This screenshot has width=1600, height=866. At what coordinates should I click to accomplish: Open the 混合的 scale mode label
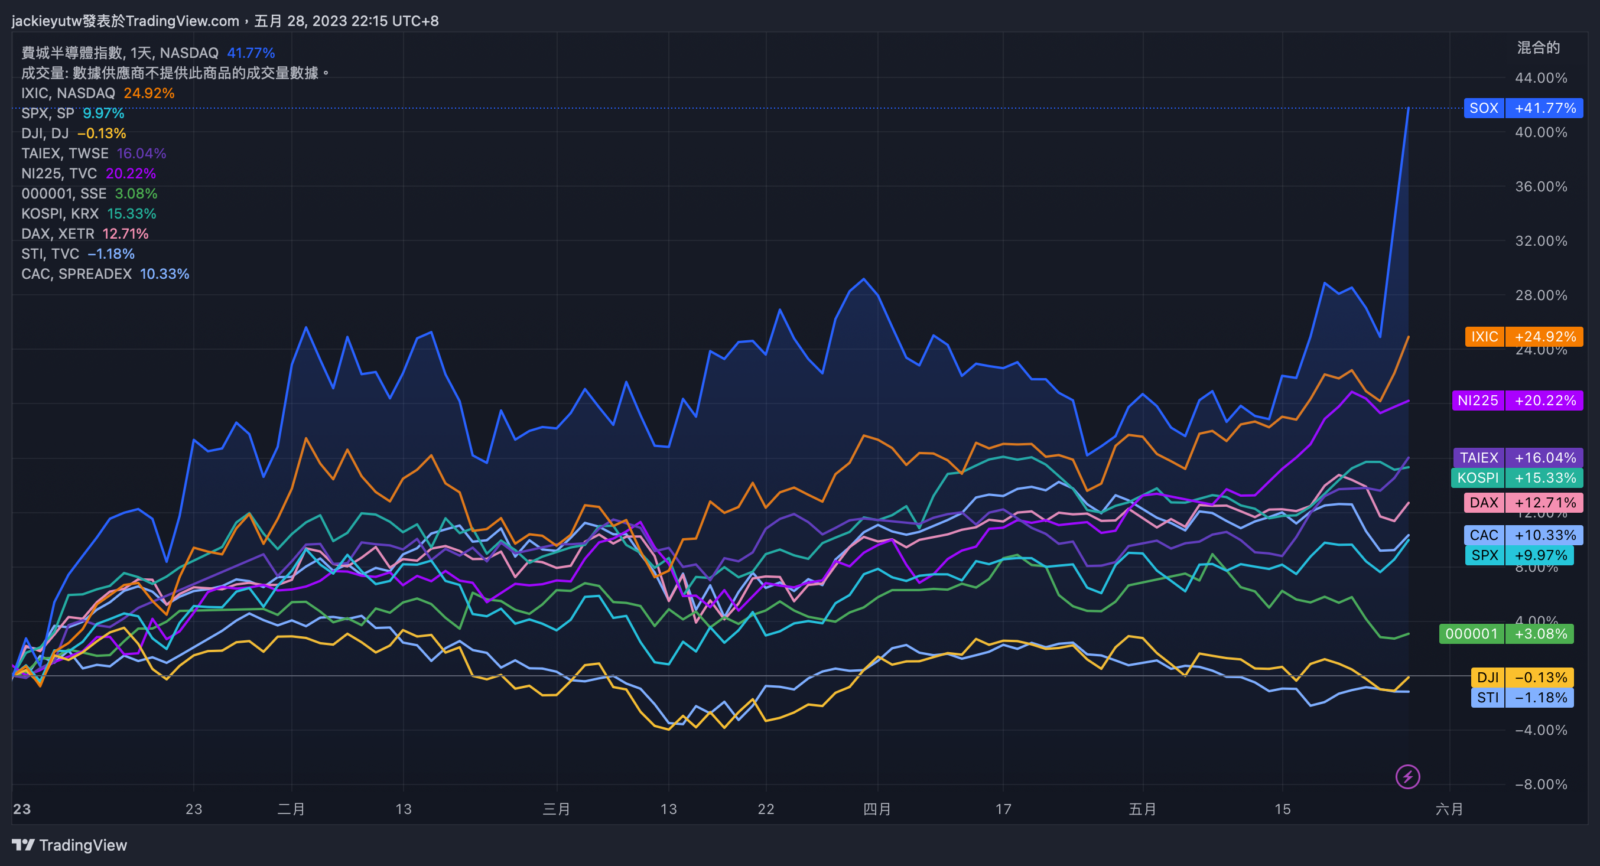(x=1538, y=47)
